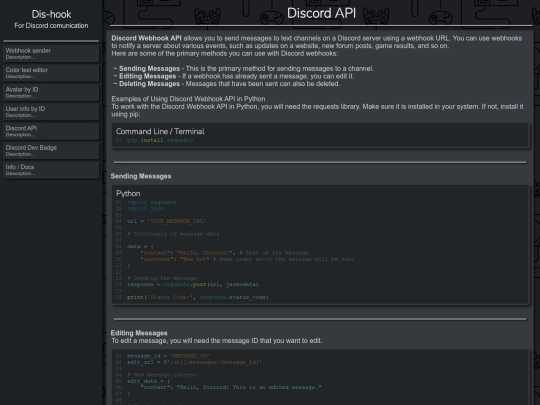Click the 'import json' code line
Viewport: 540px width, 405px height.
click(x=145, y=208)
